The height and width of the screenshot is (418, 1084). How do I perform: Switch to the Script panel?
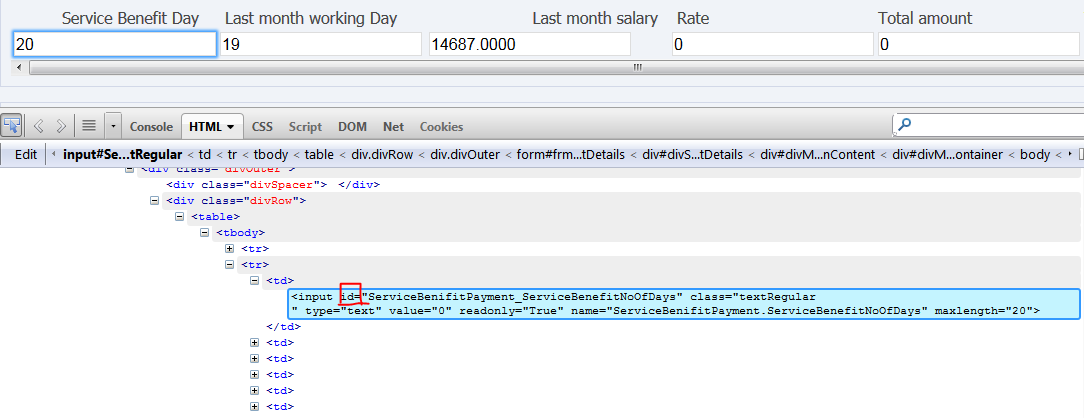[x=305, y=127]
